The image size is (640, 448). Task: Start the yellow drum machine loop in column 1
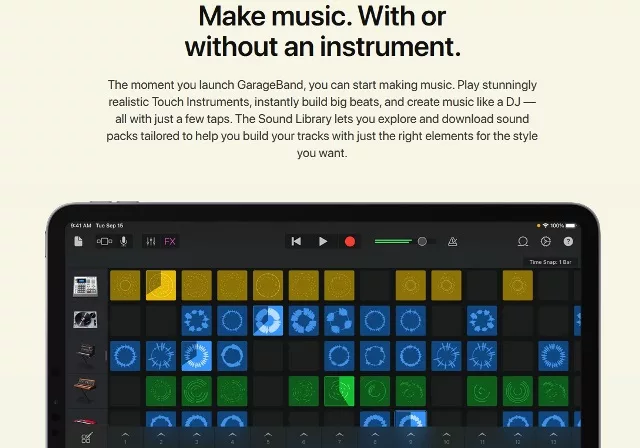[125, 285]
